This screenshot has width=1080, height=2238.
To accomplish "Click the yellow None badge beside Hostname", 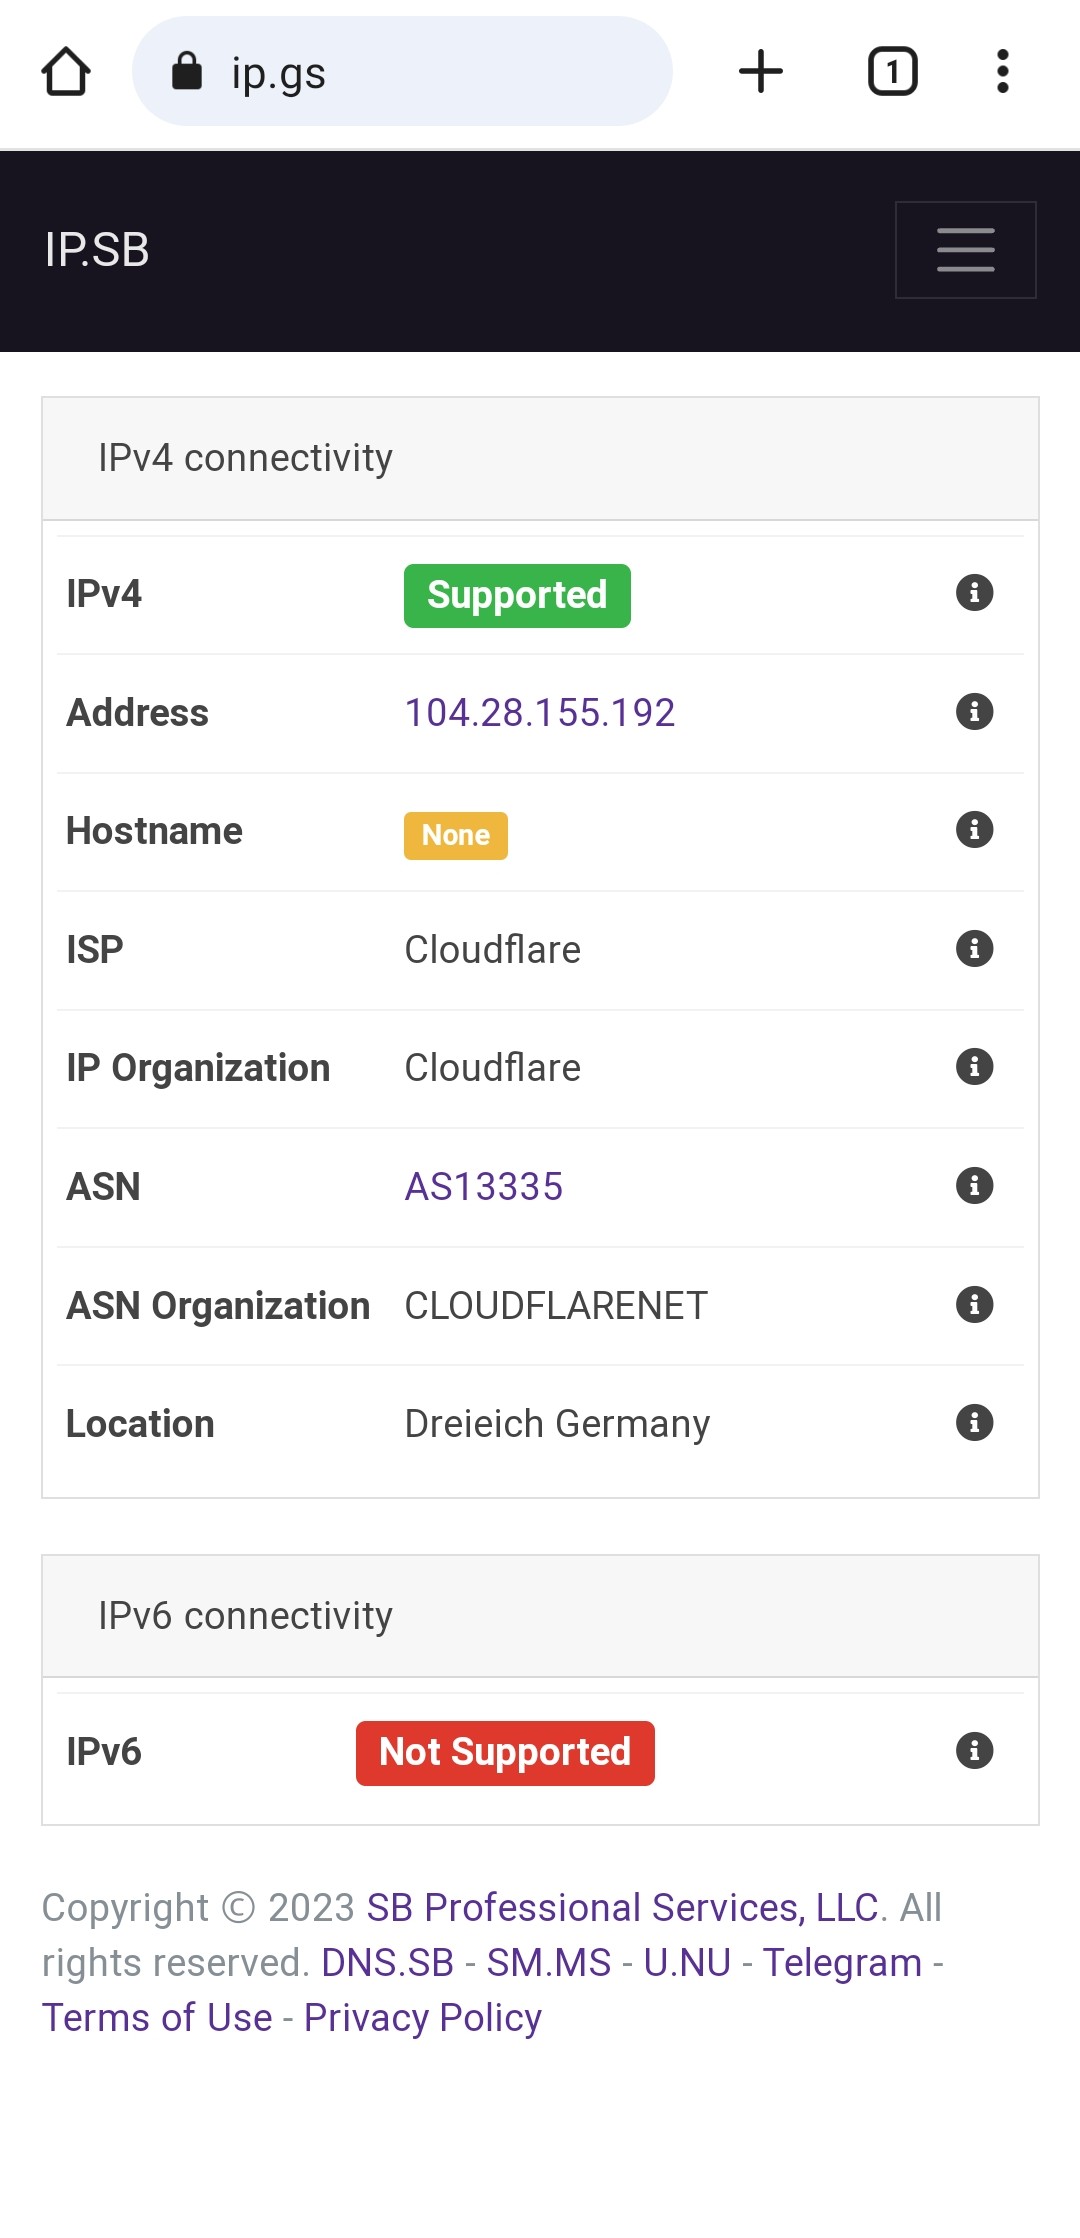I will 455,835.
